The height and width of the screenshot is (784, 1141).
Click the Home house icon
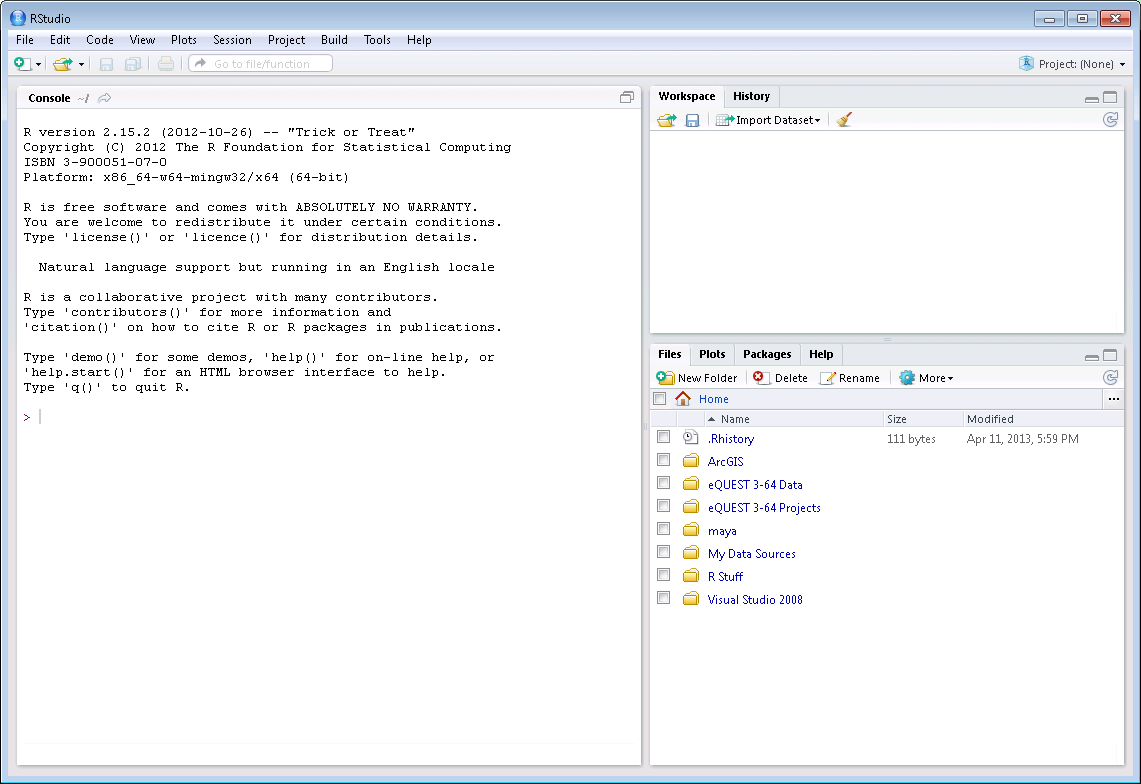pos(683,398)
